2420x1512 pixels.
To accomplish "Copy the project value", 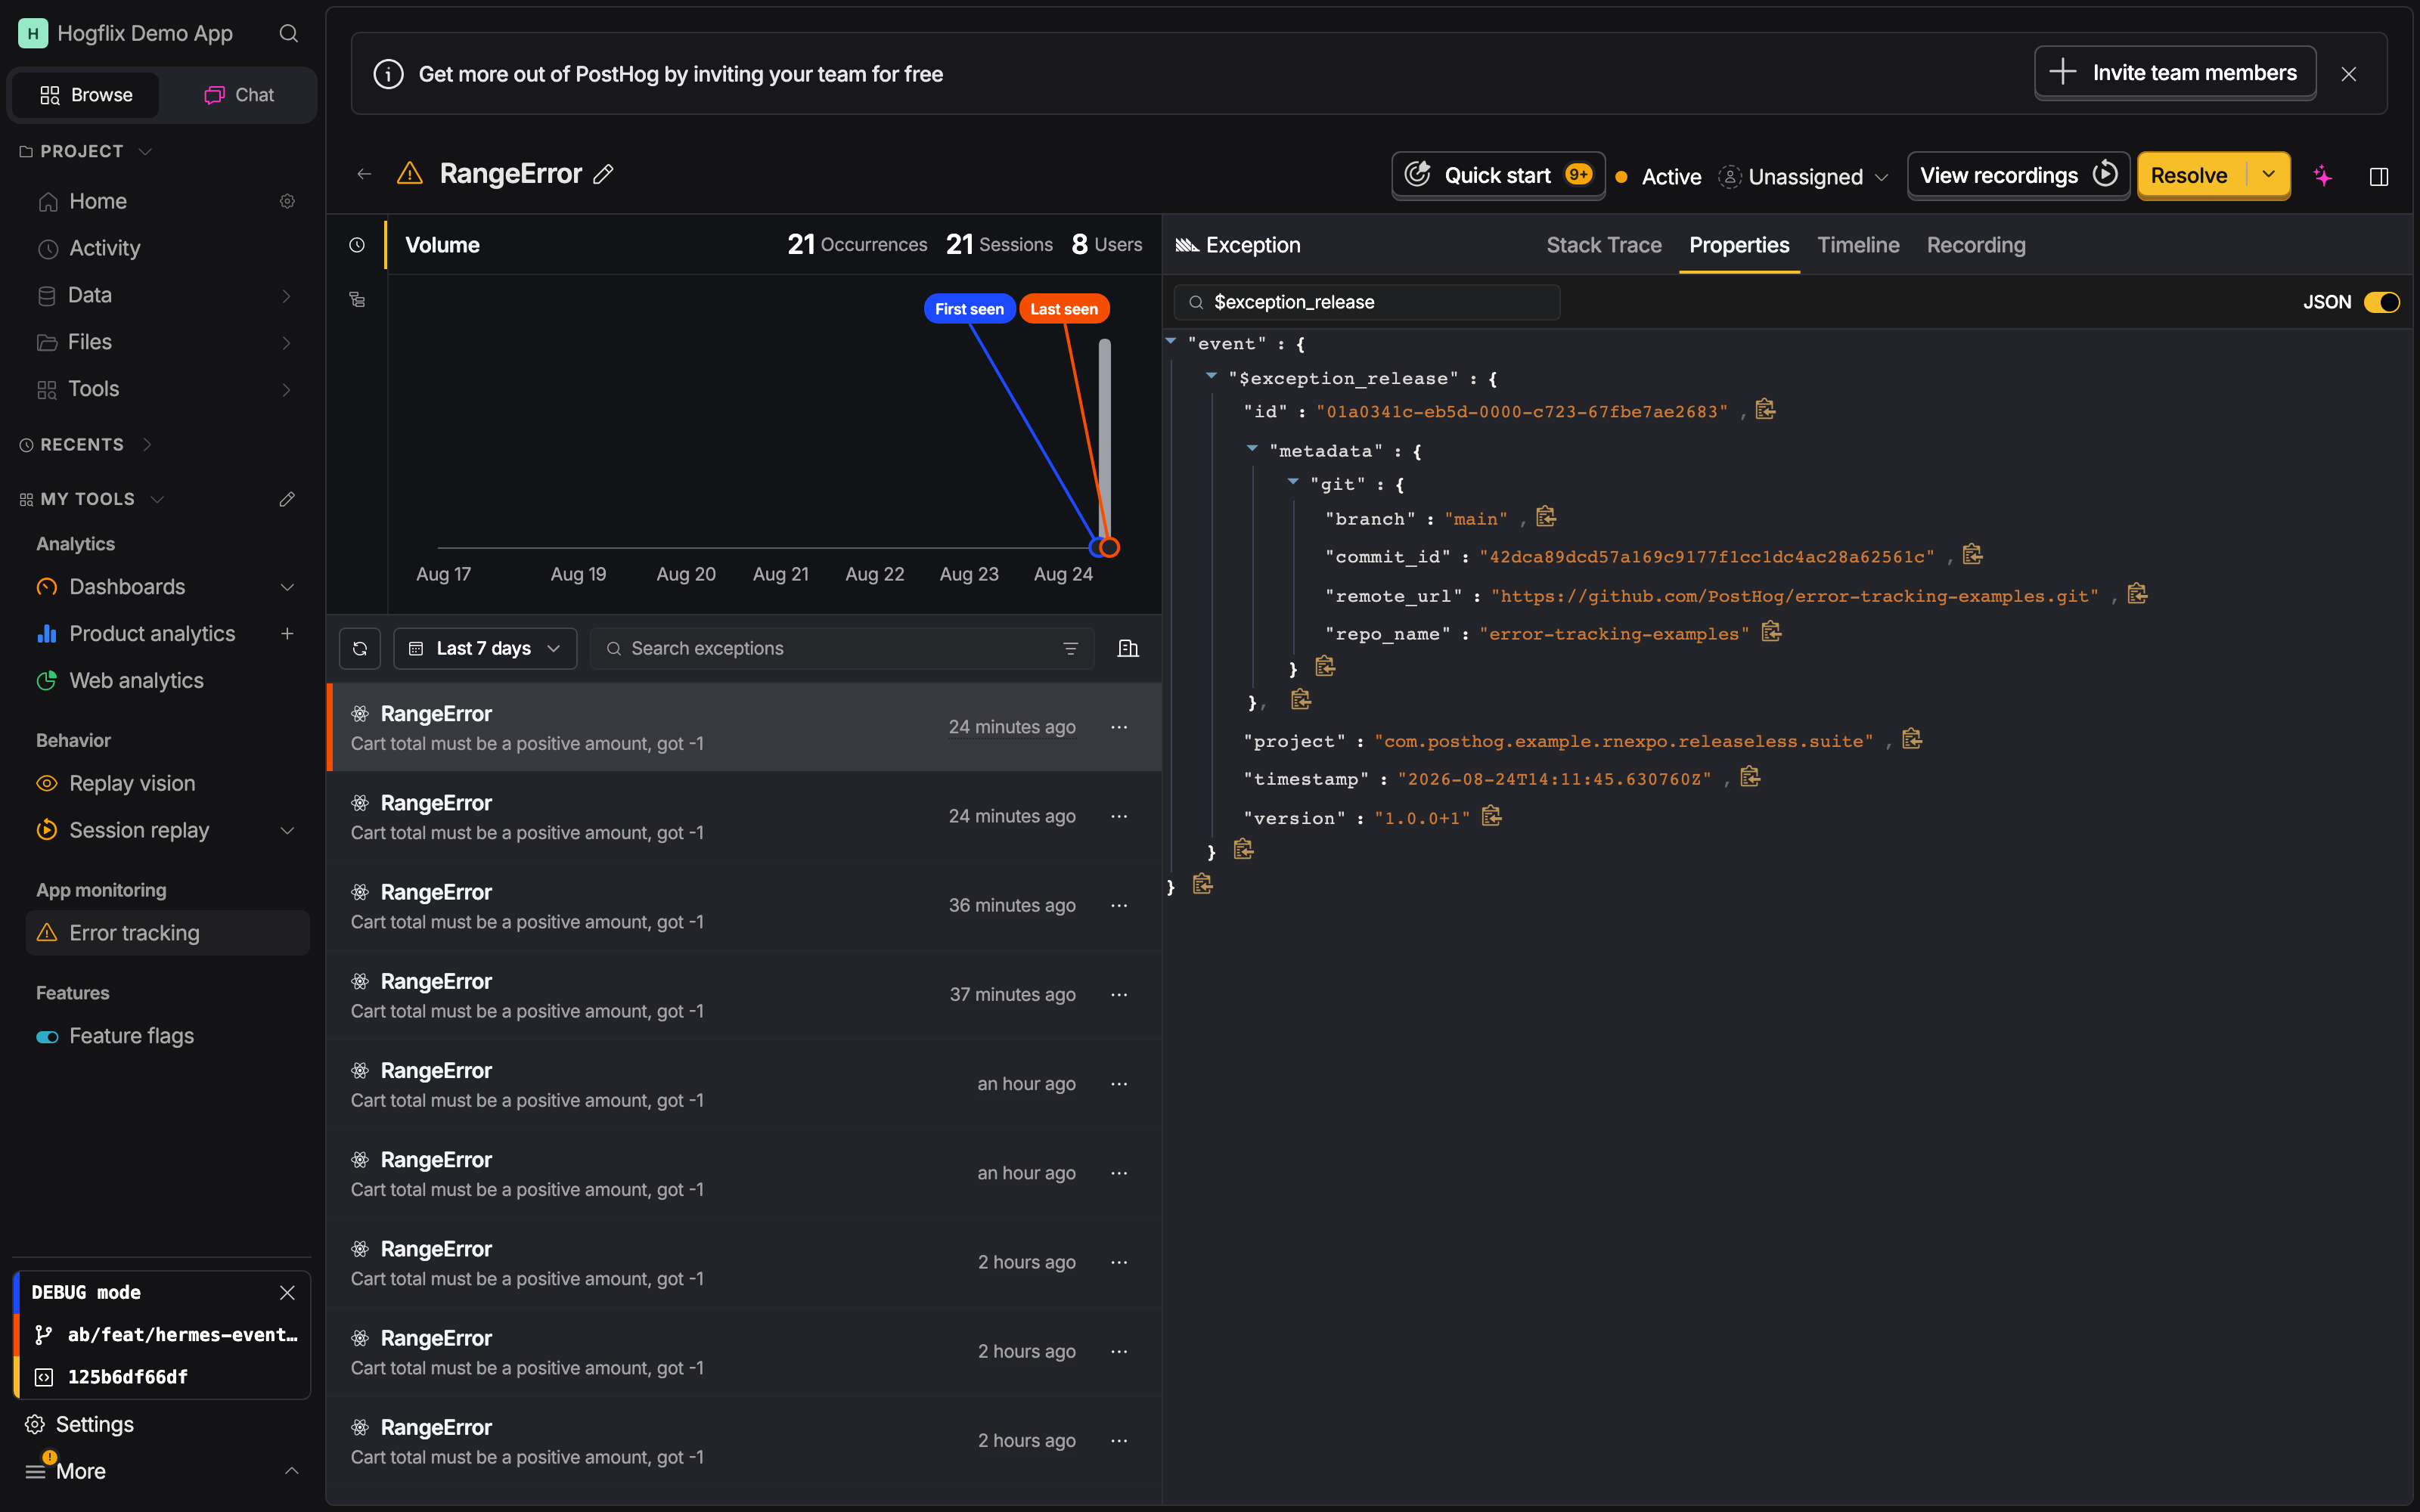I will (x=1912, y=739).
